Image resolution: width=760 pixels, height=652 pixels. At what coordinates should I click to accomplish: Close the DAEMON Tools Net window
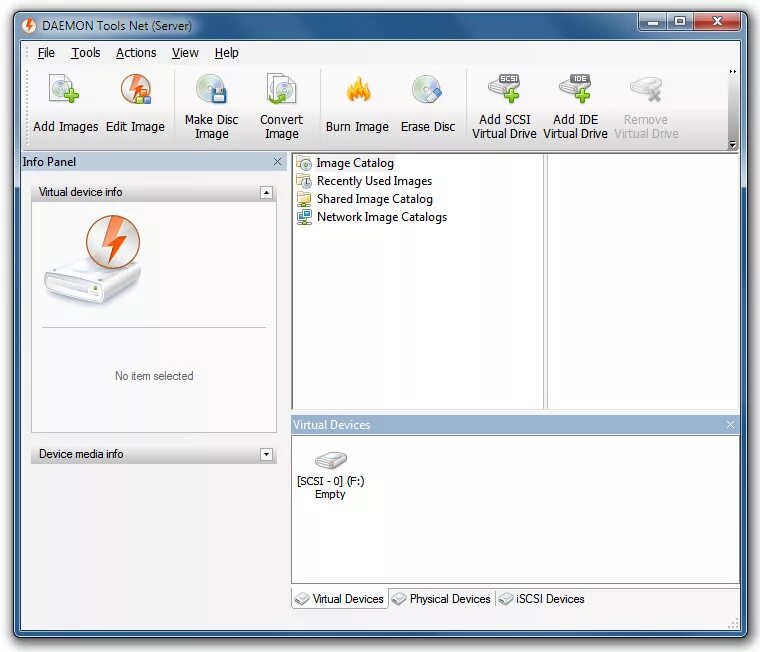717,21
